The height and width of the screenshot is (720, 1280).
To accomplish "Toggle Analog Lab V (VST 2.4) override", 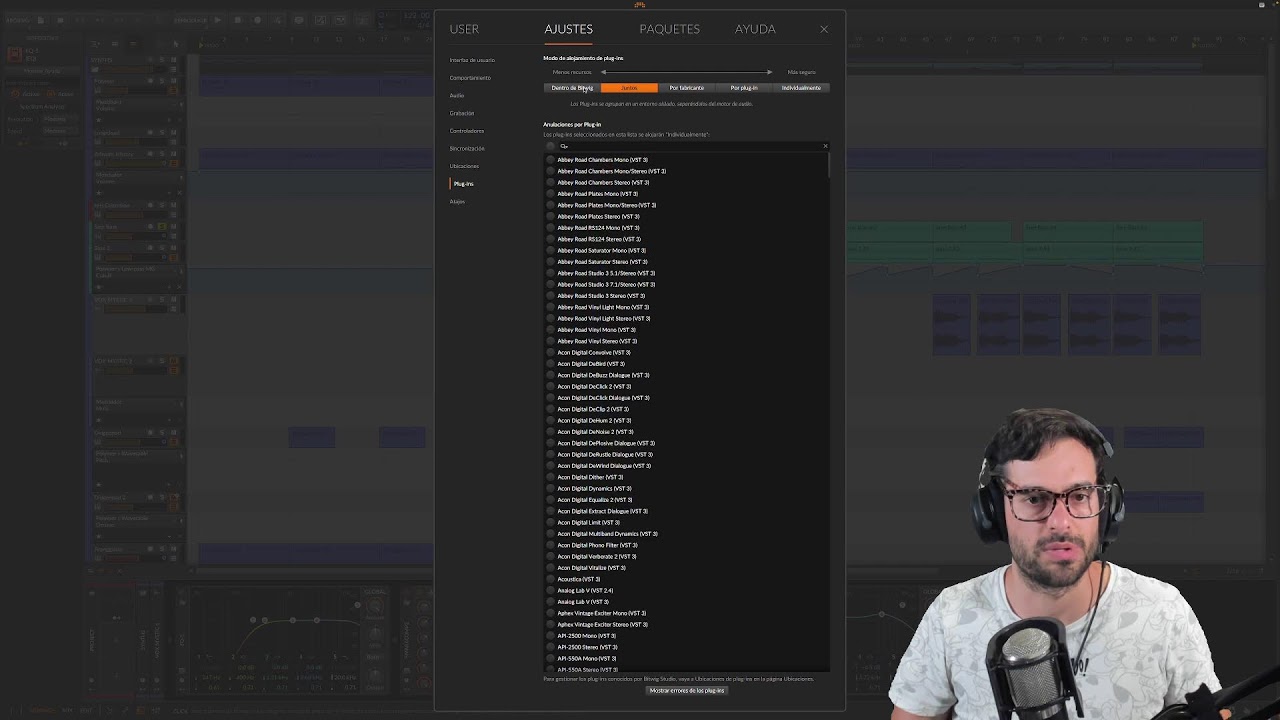I will [x=550, y=590].
